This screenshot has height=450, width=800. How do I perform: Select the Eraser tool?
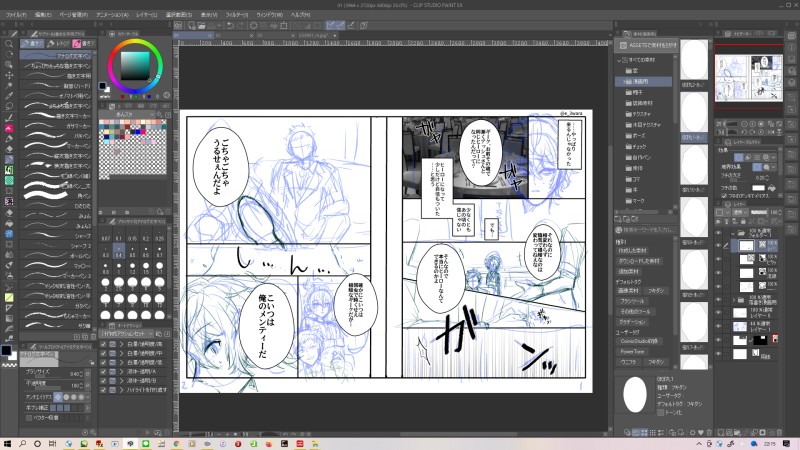[9, 213]
